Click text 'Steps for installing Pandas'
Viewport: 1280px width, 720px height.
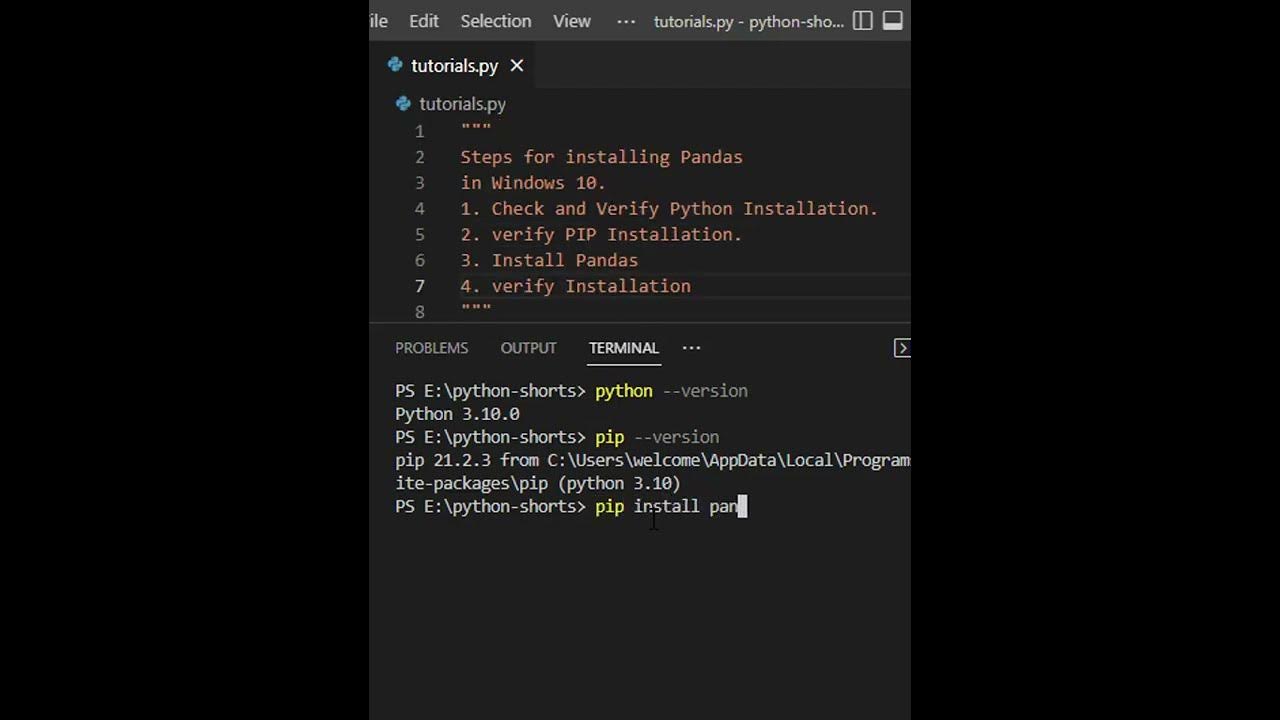tap(601, 157)
